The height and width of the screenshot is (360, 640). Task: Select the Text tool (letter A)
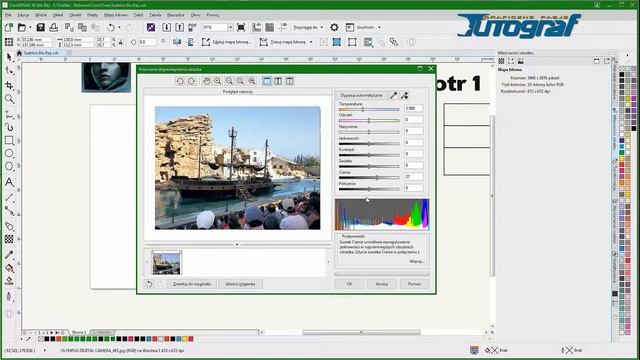click(x=9, y=182)
